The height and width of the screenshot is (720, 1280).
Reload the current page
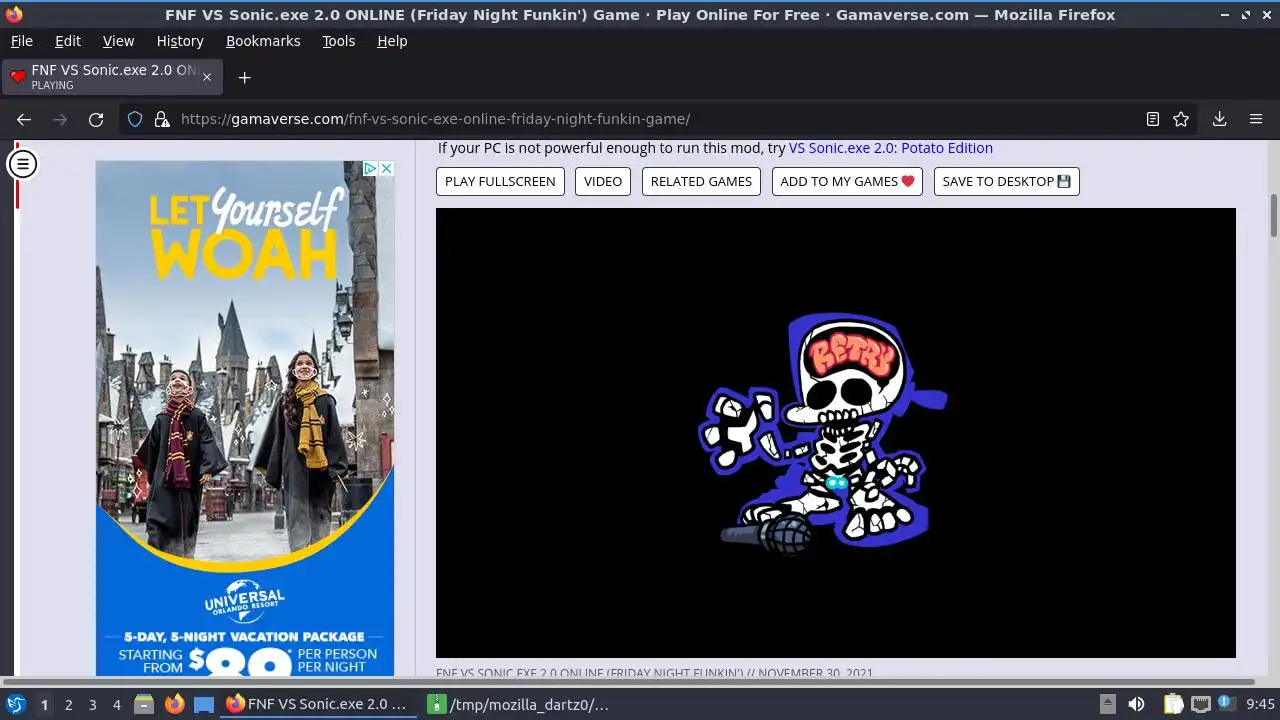point(96,119)
